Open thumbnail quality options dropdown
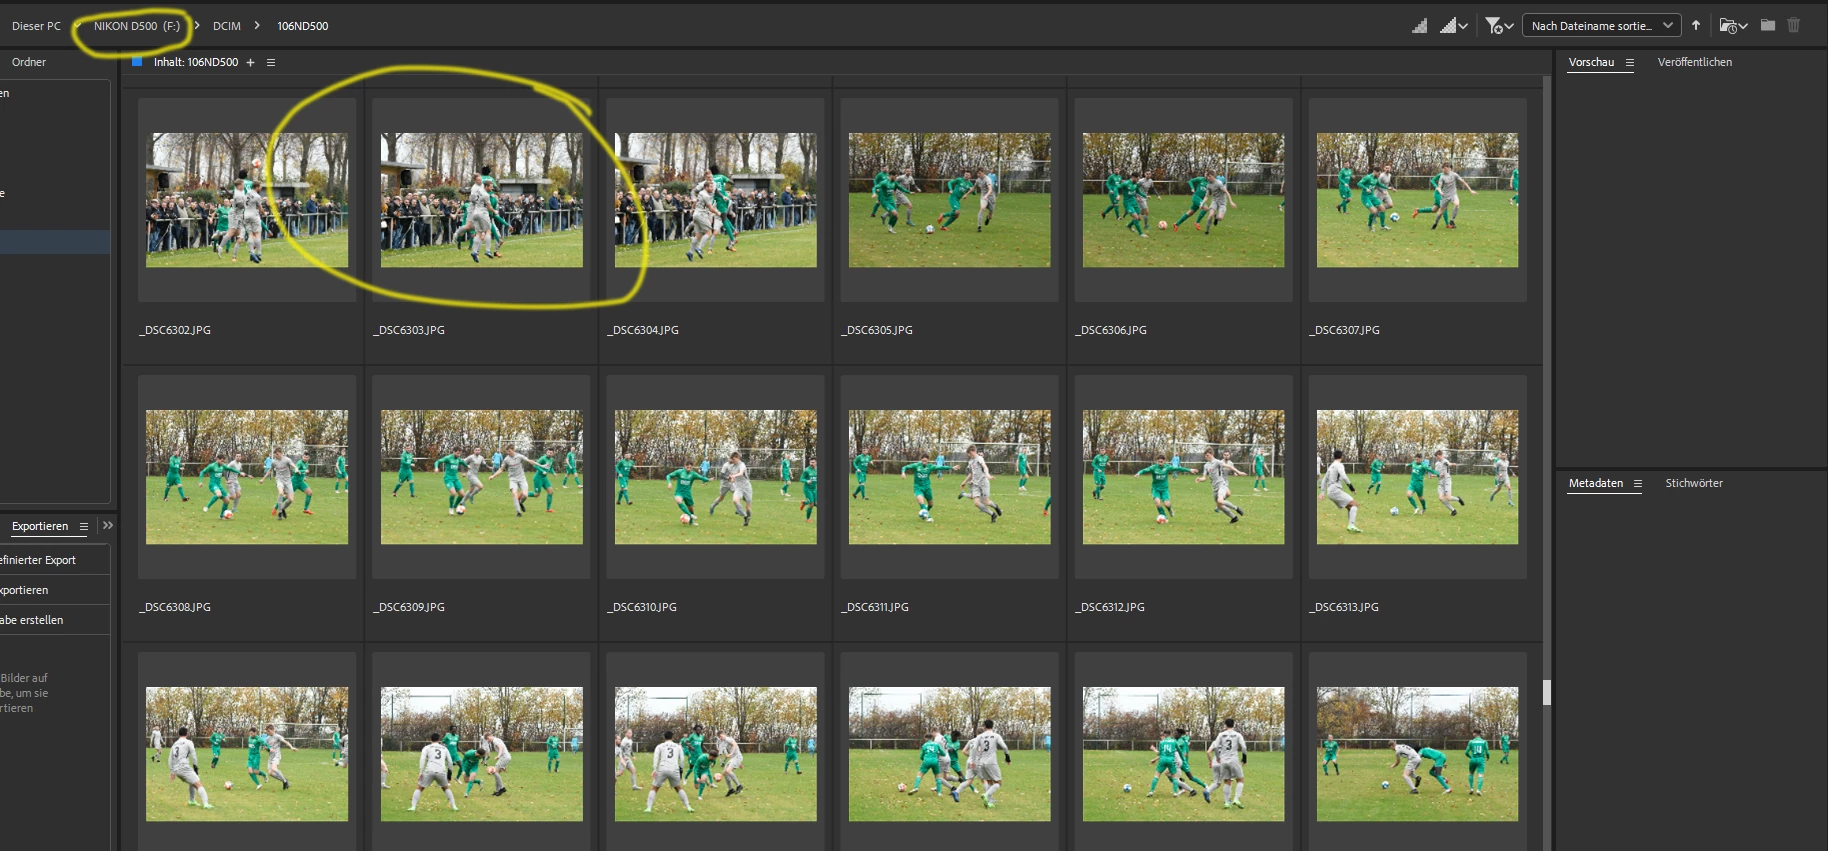This screenshot has height=851, width=1828. pos(1454,26)
